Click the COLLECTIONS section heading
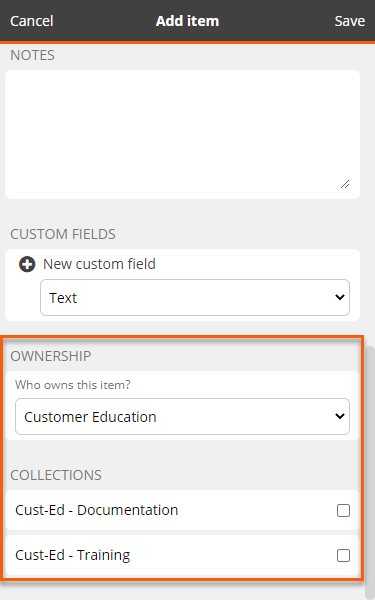The height and width of the screenshot is (600, 375). point(56,475)
